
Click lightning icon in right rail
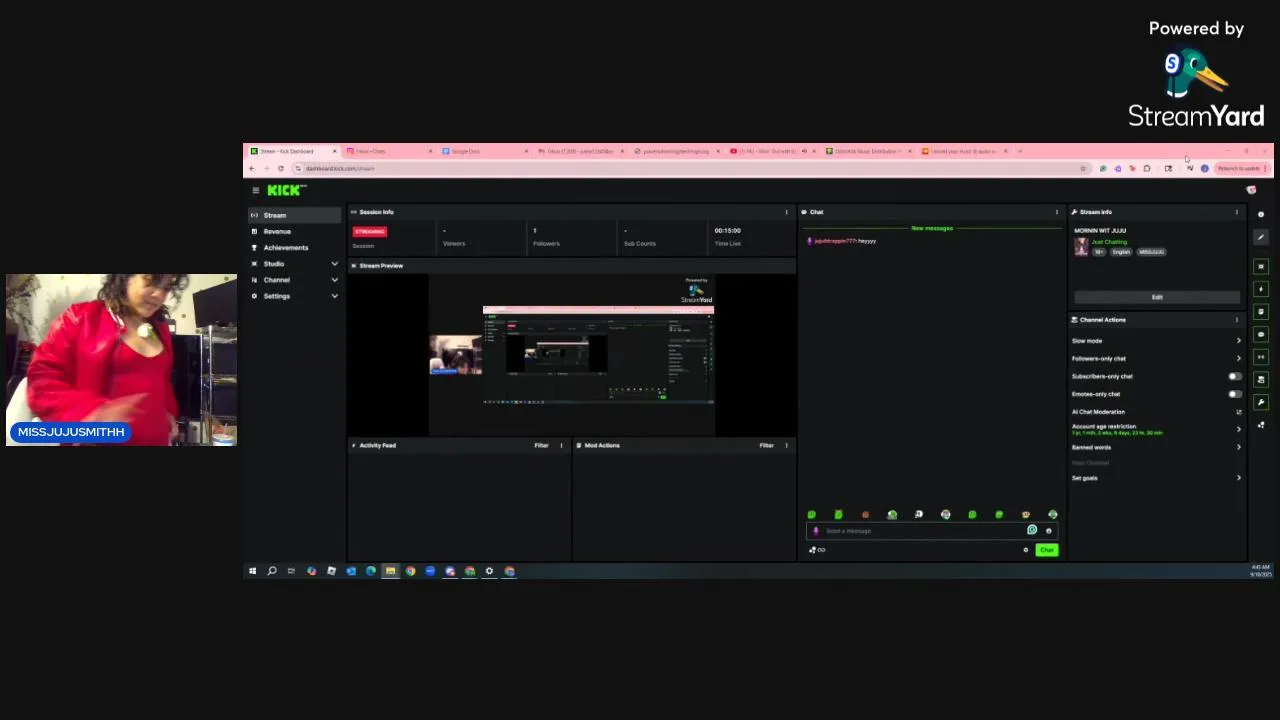(1261, 289)
